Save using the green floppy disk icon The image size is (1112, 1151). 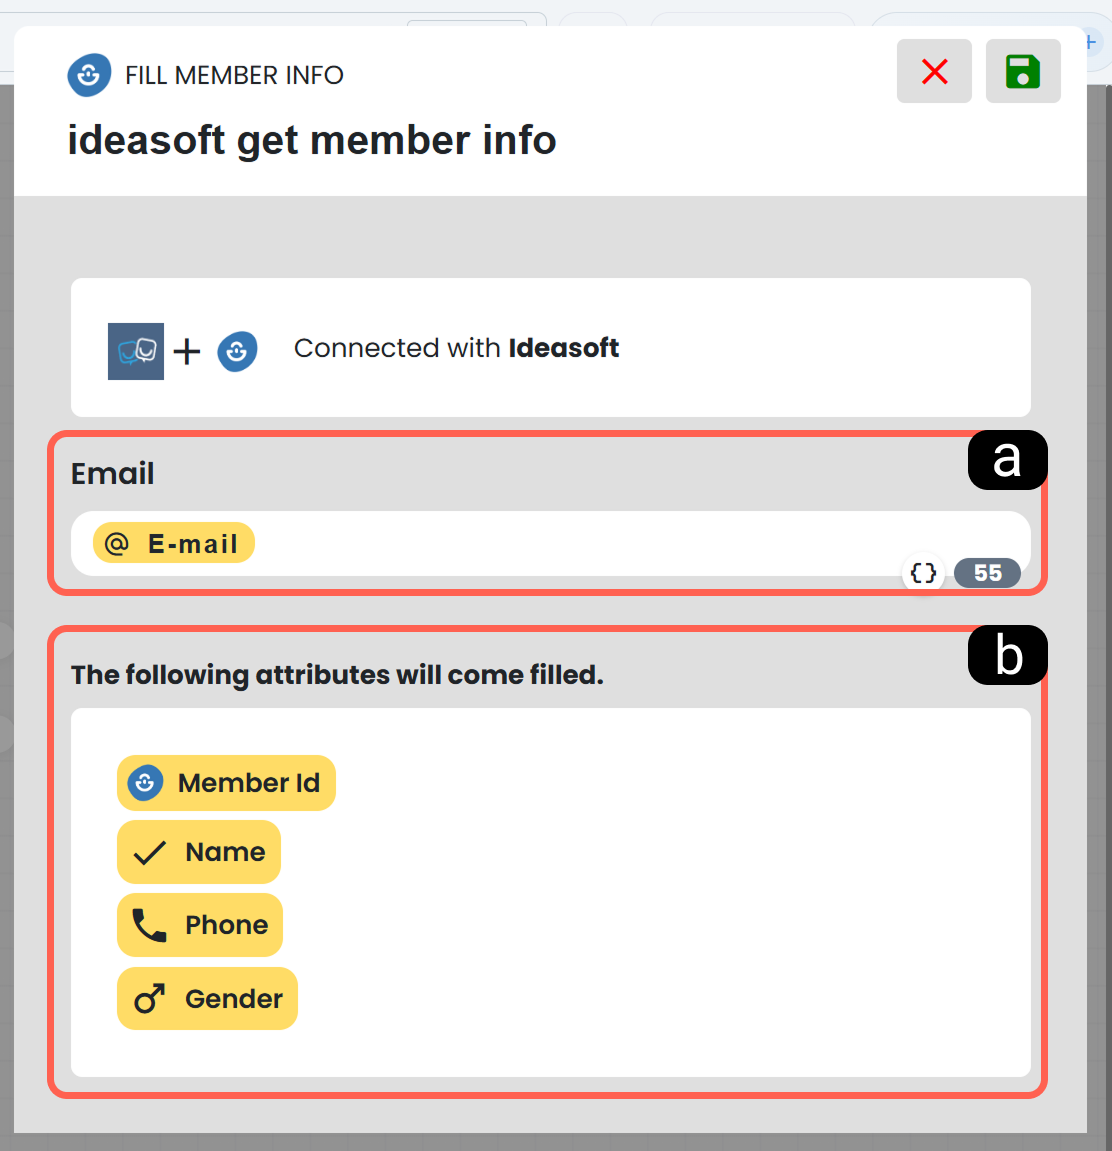coord(1022,71)
